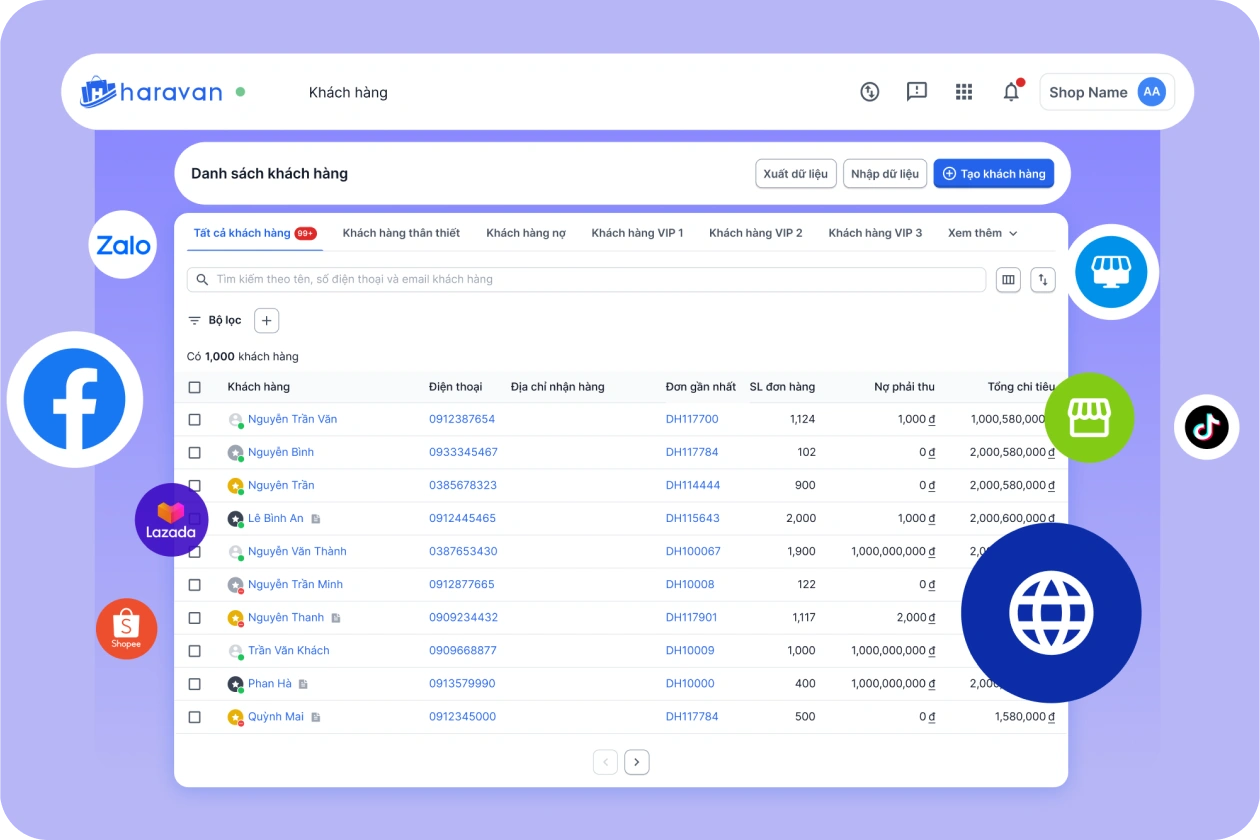Click the sort order arrows icon
Viewport: 1260px width, 840px height.
click(1043, 280)
